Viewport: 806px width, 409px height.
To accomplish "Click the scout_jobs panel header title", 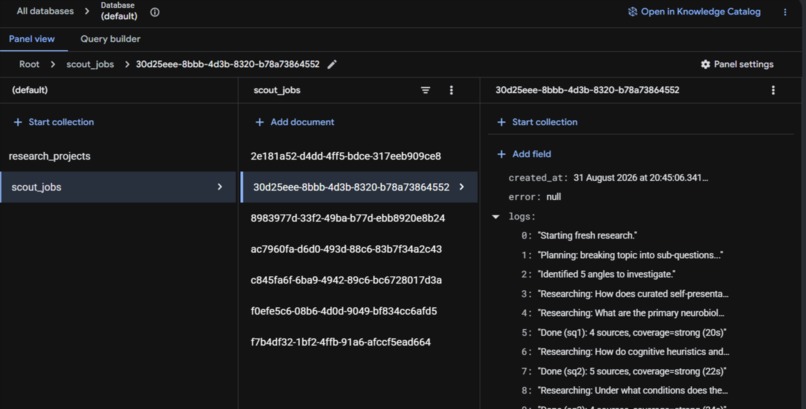I will coord(277,90).
